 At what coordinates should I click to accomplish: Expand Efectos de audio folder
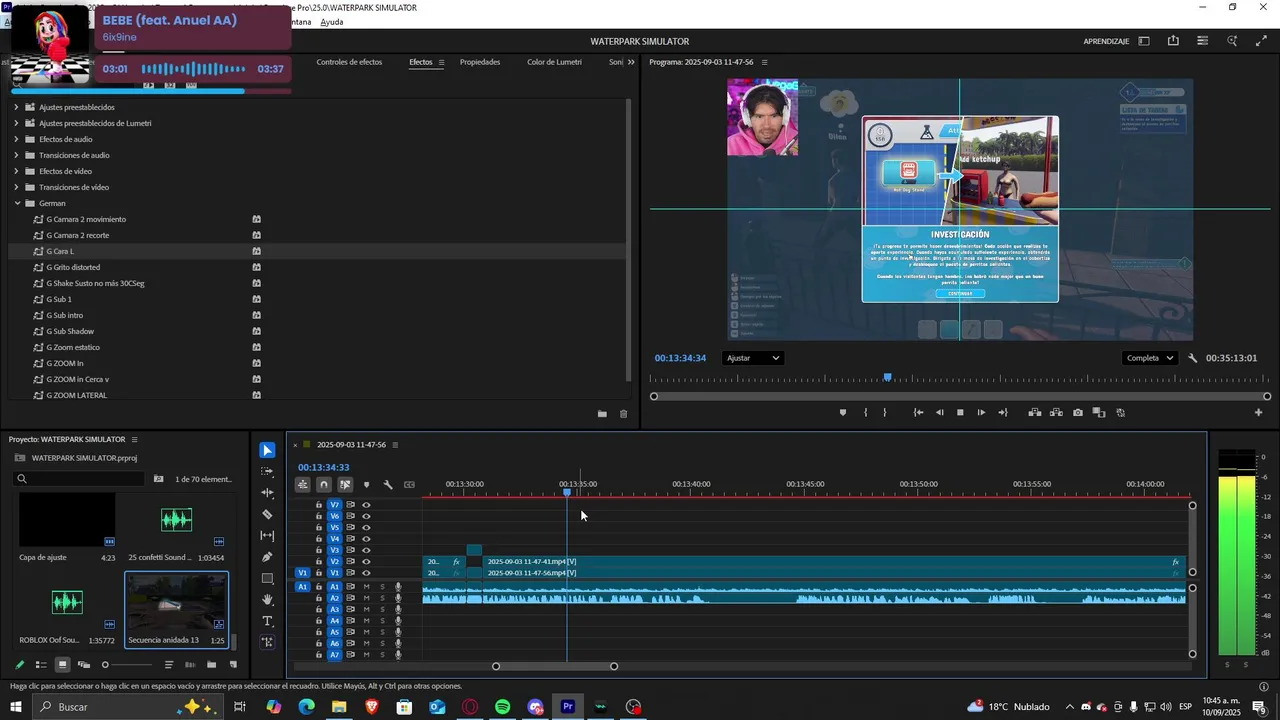coord(16,139)
